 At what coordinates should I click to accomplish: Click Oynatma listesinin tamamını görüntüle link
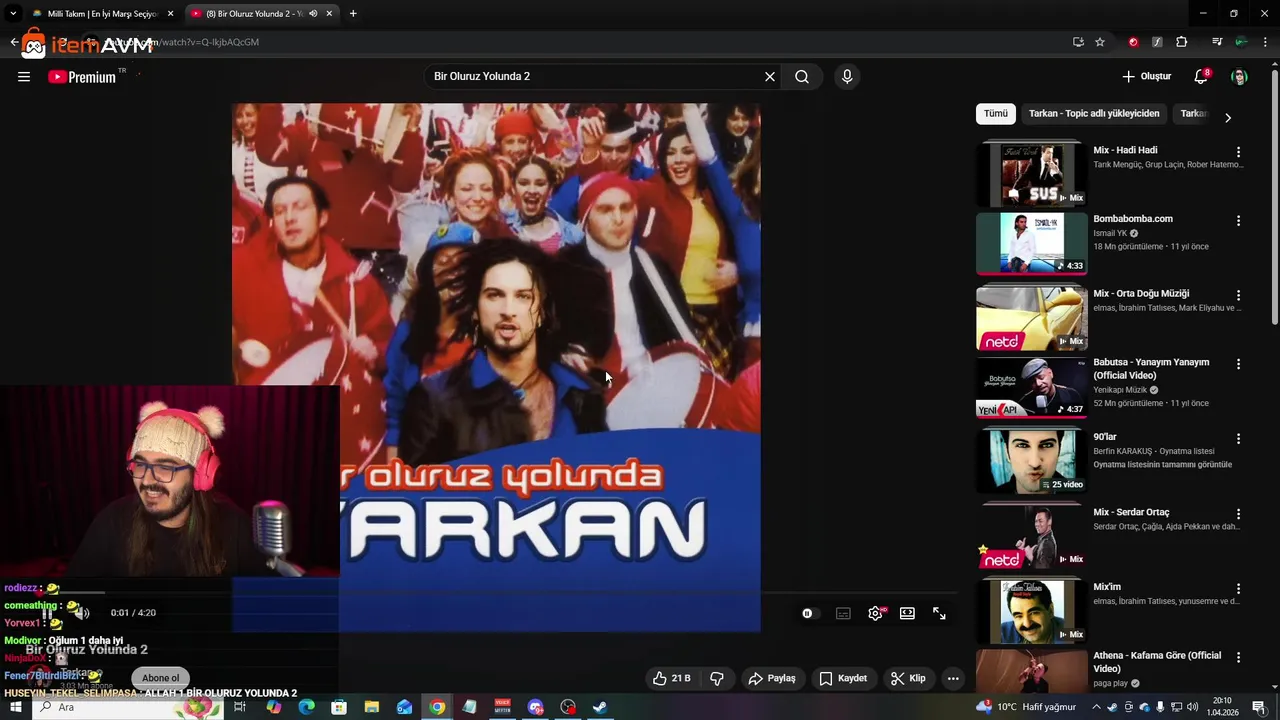(1162, 465)
